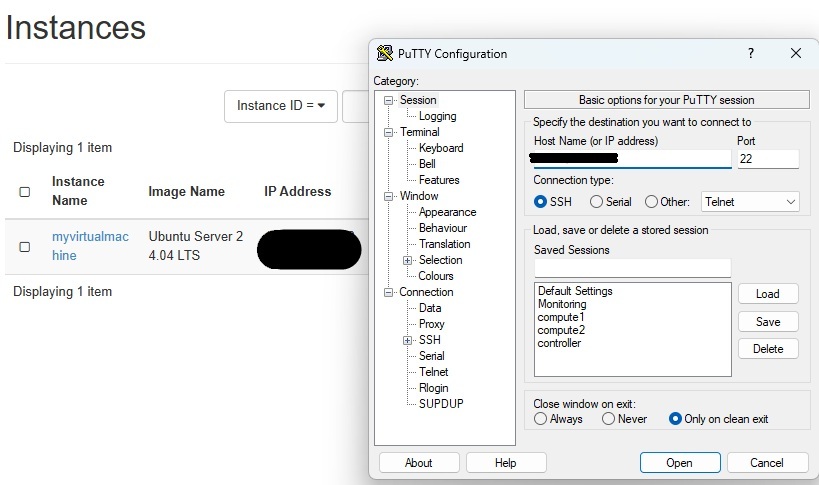Viewport: 819px width, 485px height.
Task: Load the selected saved session
Action: (768, 294)
